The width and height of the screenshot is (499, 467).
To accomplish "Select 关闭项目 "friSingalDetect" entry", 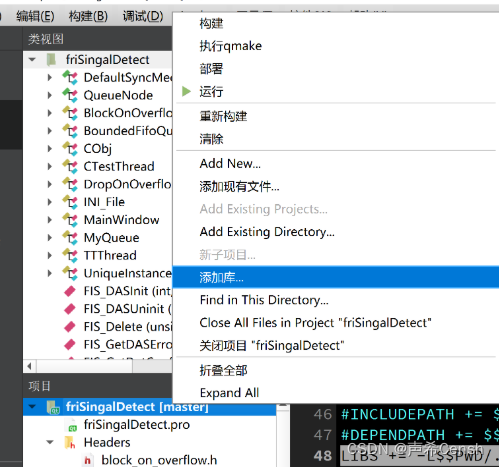I will (x=336, y=345).
